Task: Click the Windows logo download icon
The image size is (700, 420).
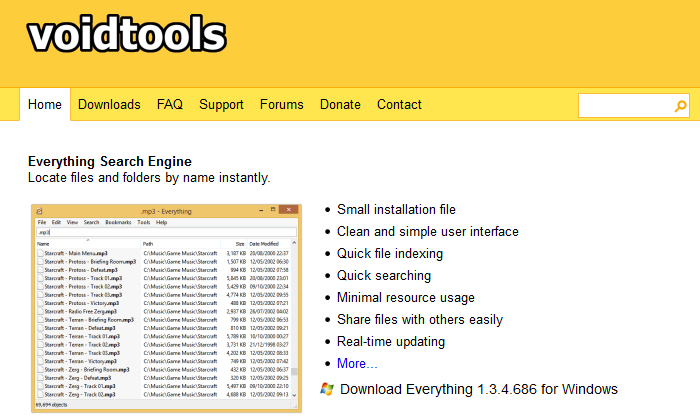Action: (327, 389)
